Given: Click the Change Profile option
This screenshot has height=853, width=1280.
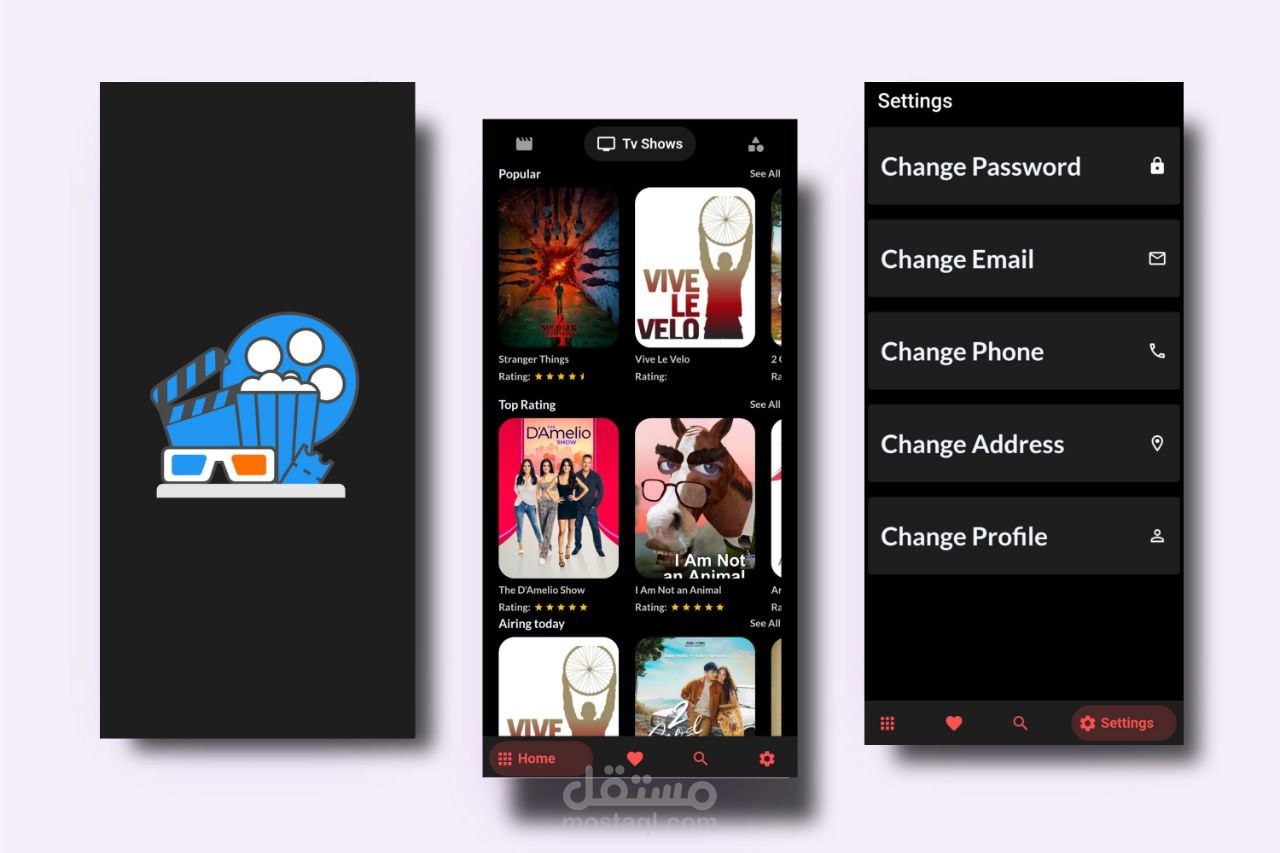Looking at the screenshot, I should [1024, 536].
